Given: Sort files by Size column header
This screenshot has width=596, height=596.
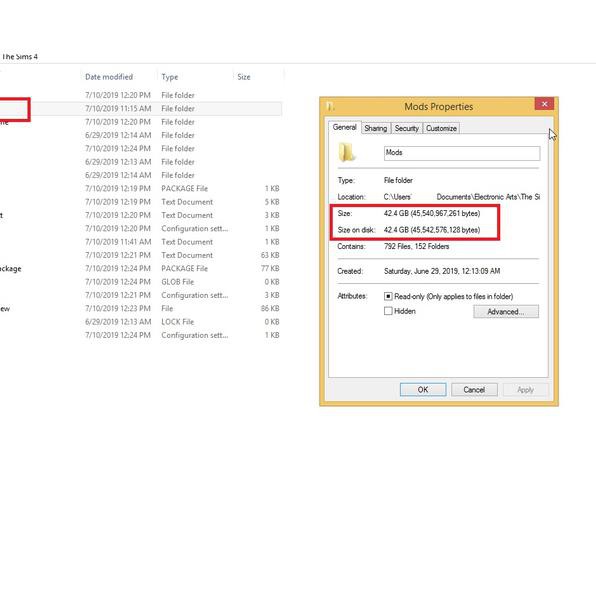Looking at the screenshot, I should pos(244,77).
